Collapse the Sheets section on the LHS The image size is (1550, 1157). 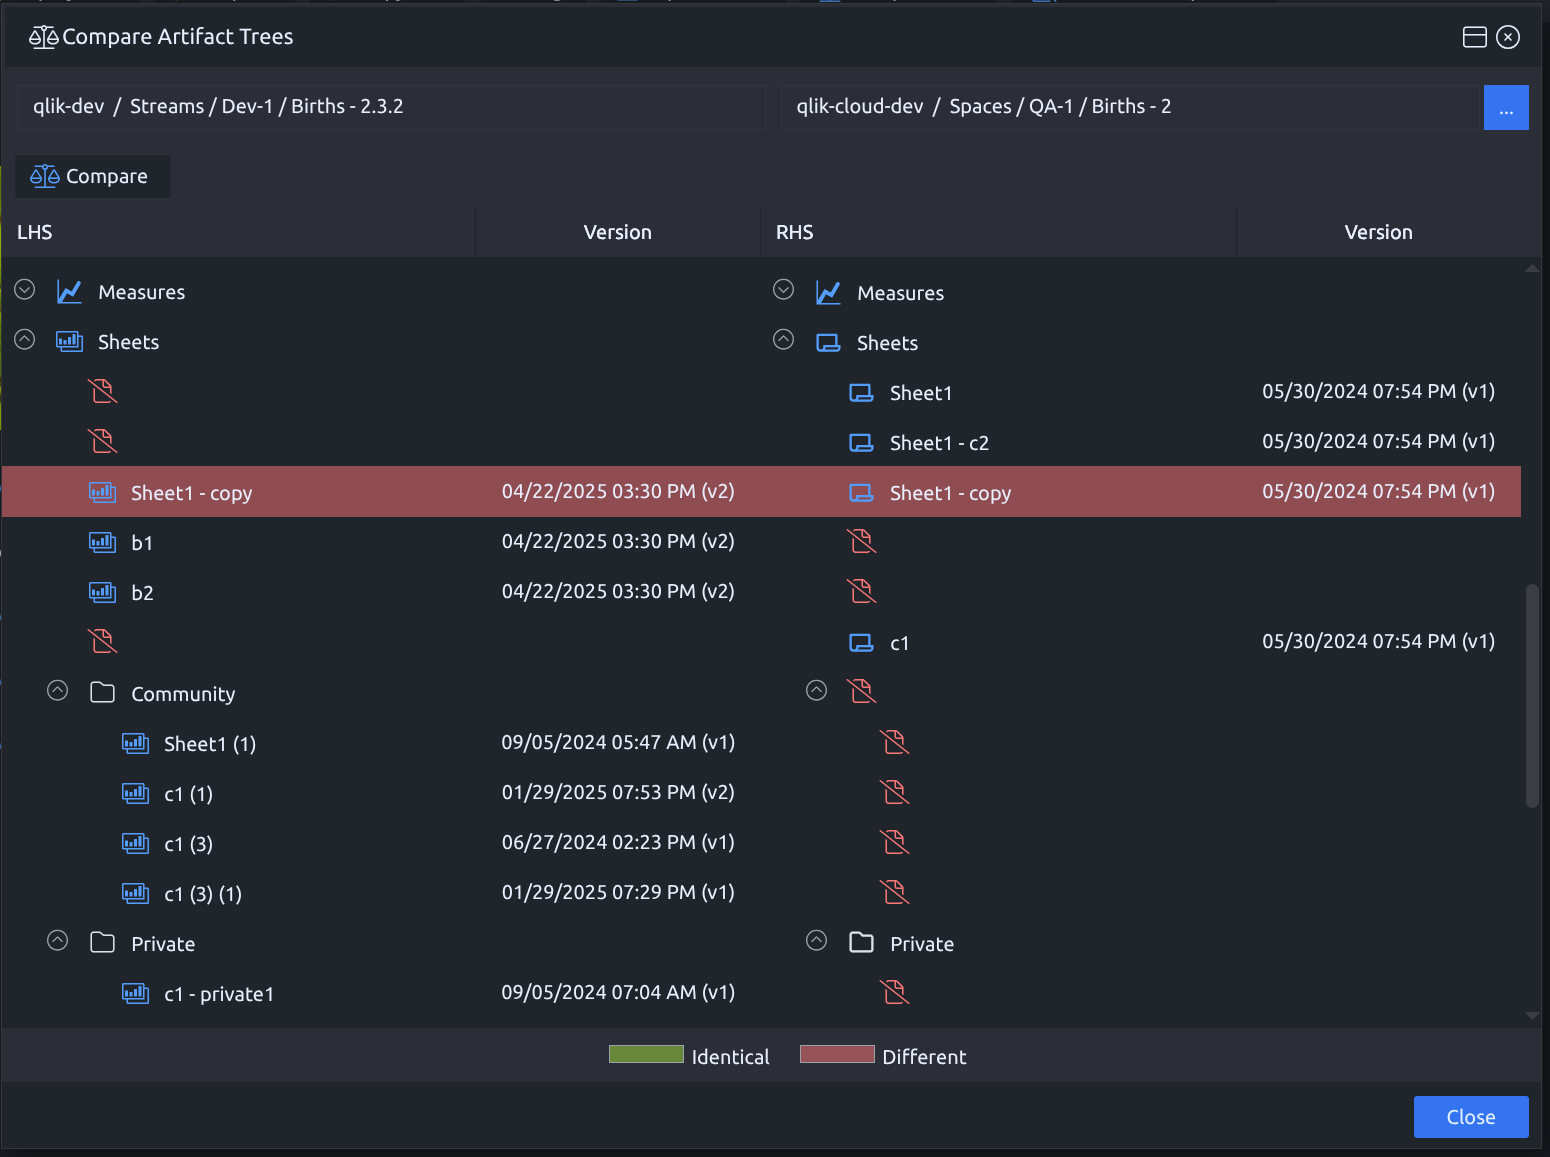24,339
